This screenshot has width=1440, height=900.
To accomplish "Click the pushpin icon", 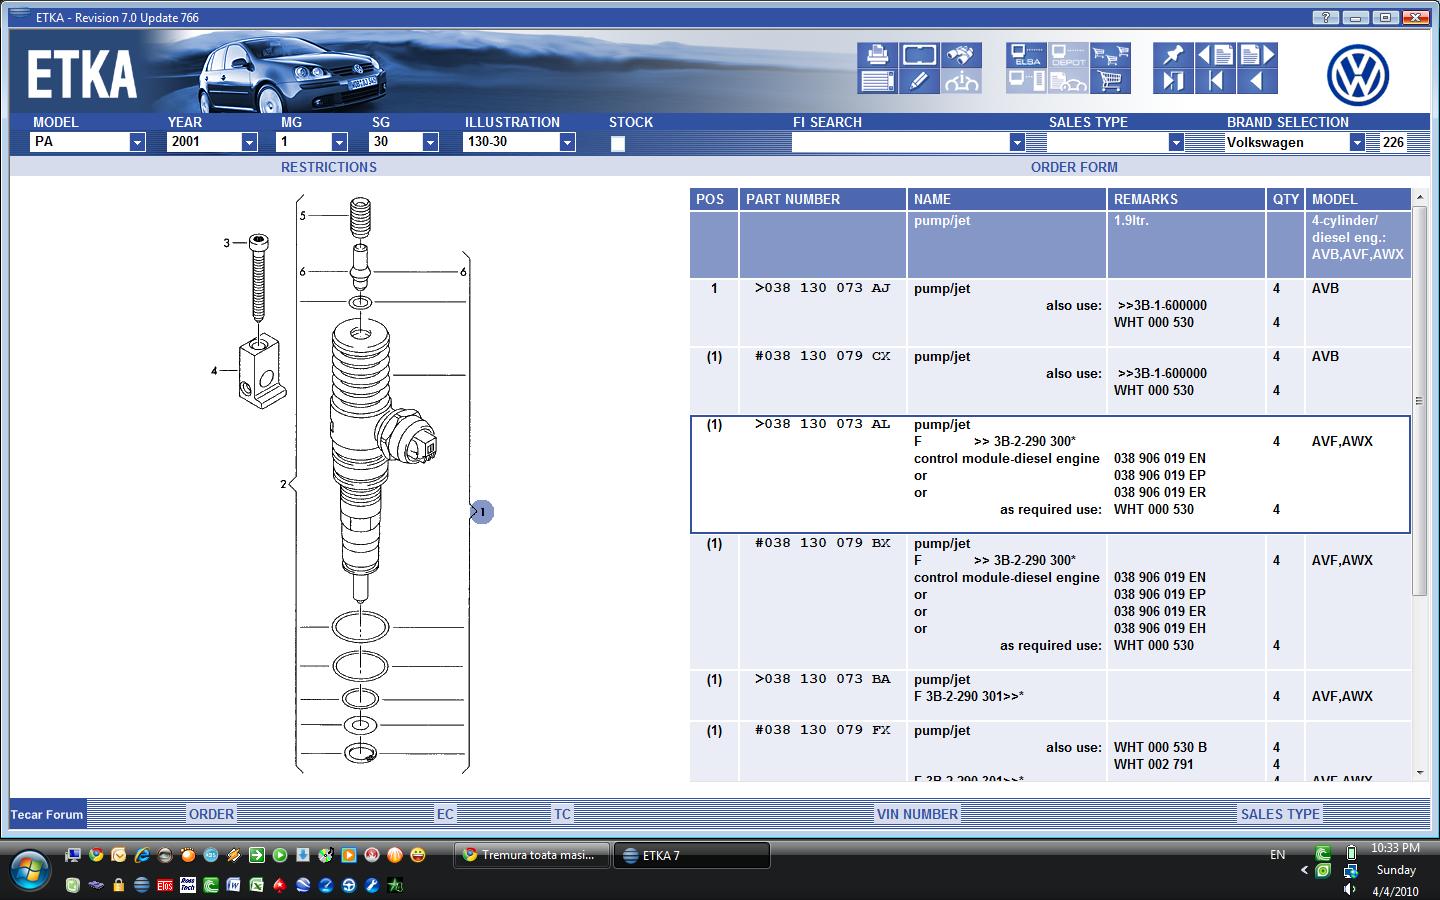I will [1174, 55].
